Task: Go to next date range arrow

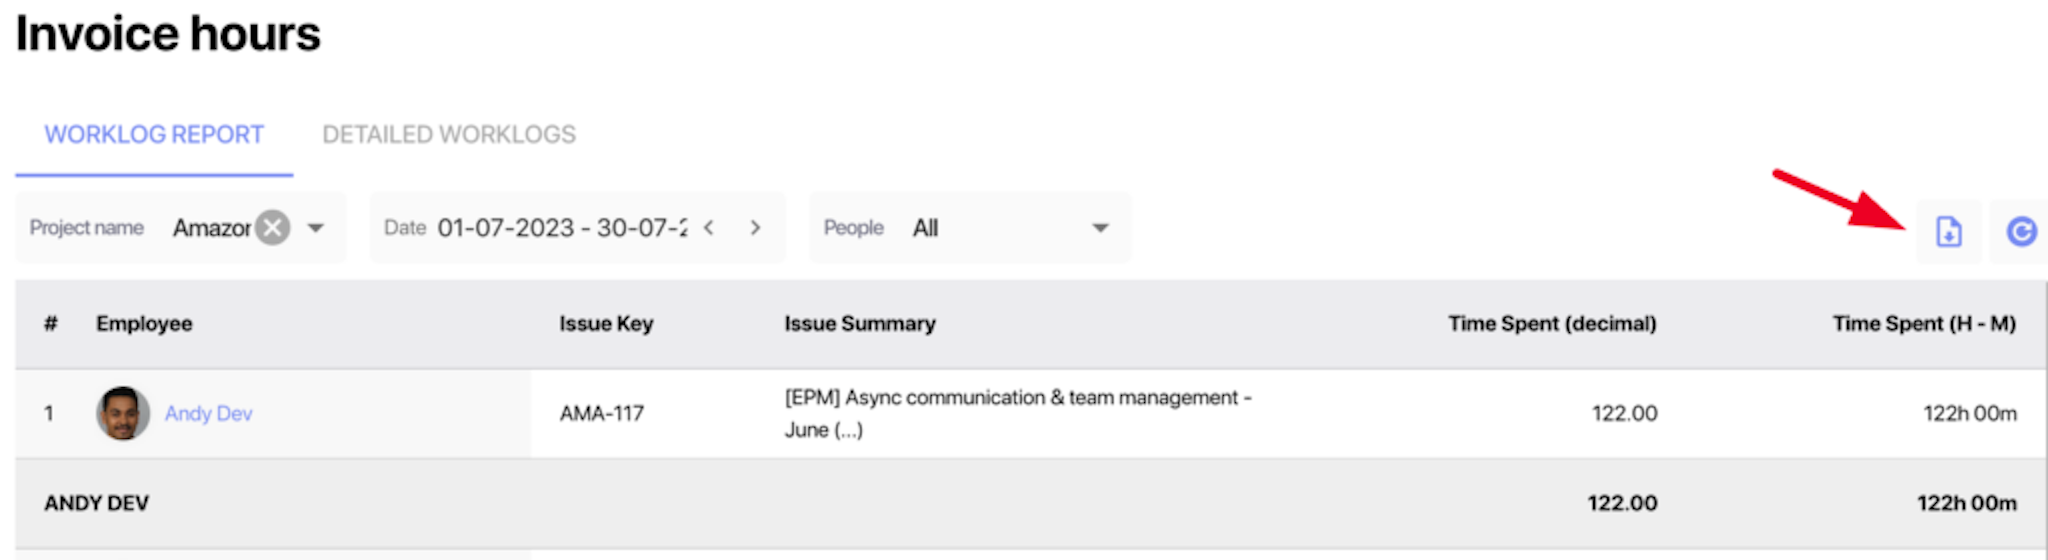Action: [x=755, y=228]
